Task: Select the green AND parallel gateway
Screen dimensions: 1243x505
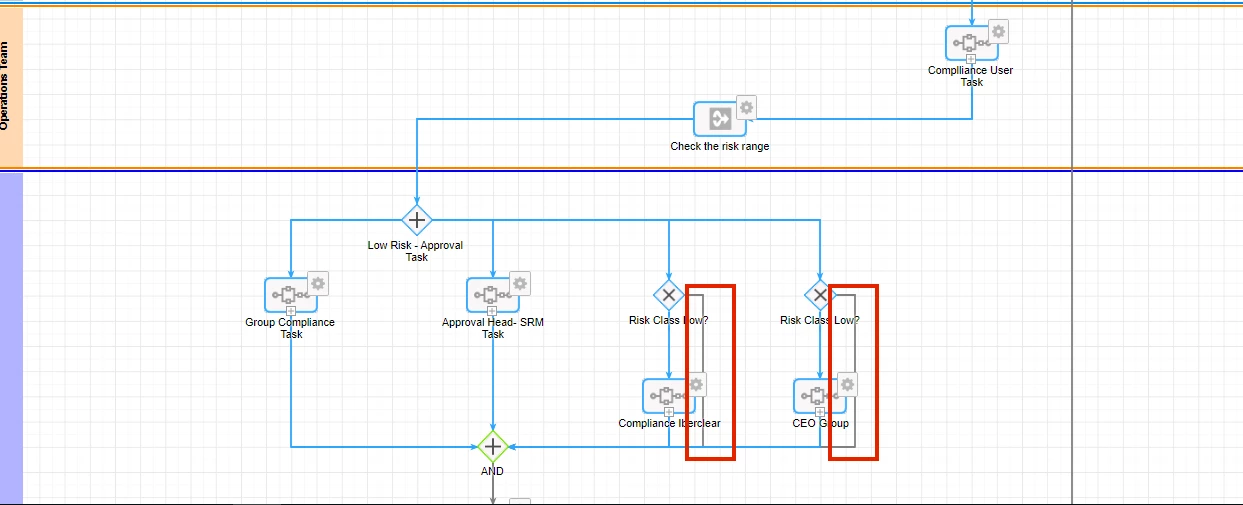Action: pyautogui.click(x=493, y=446)
